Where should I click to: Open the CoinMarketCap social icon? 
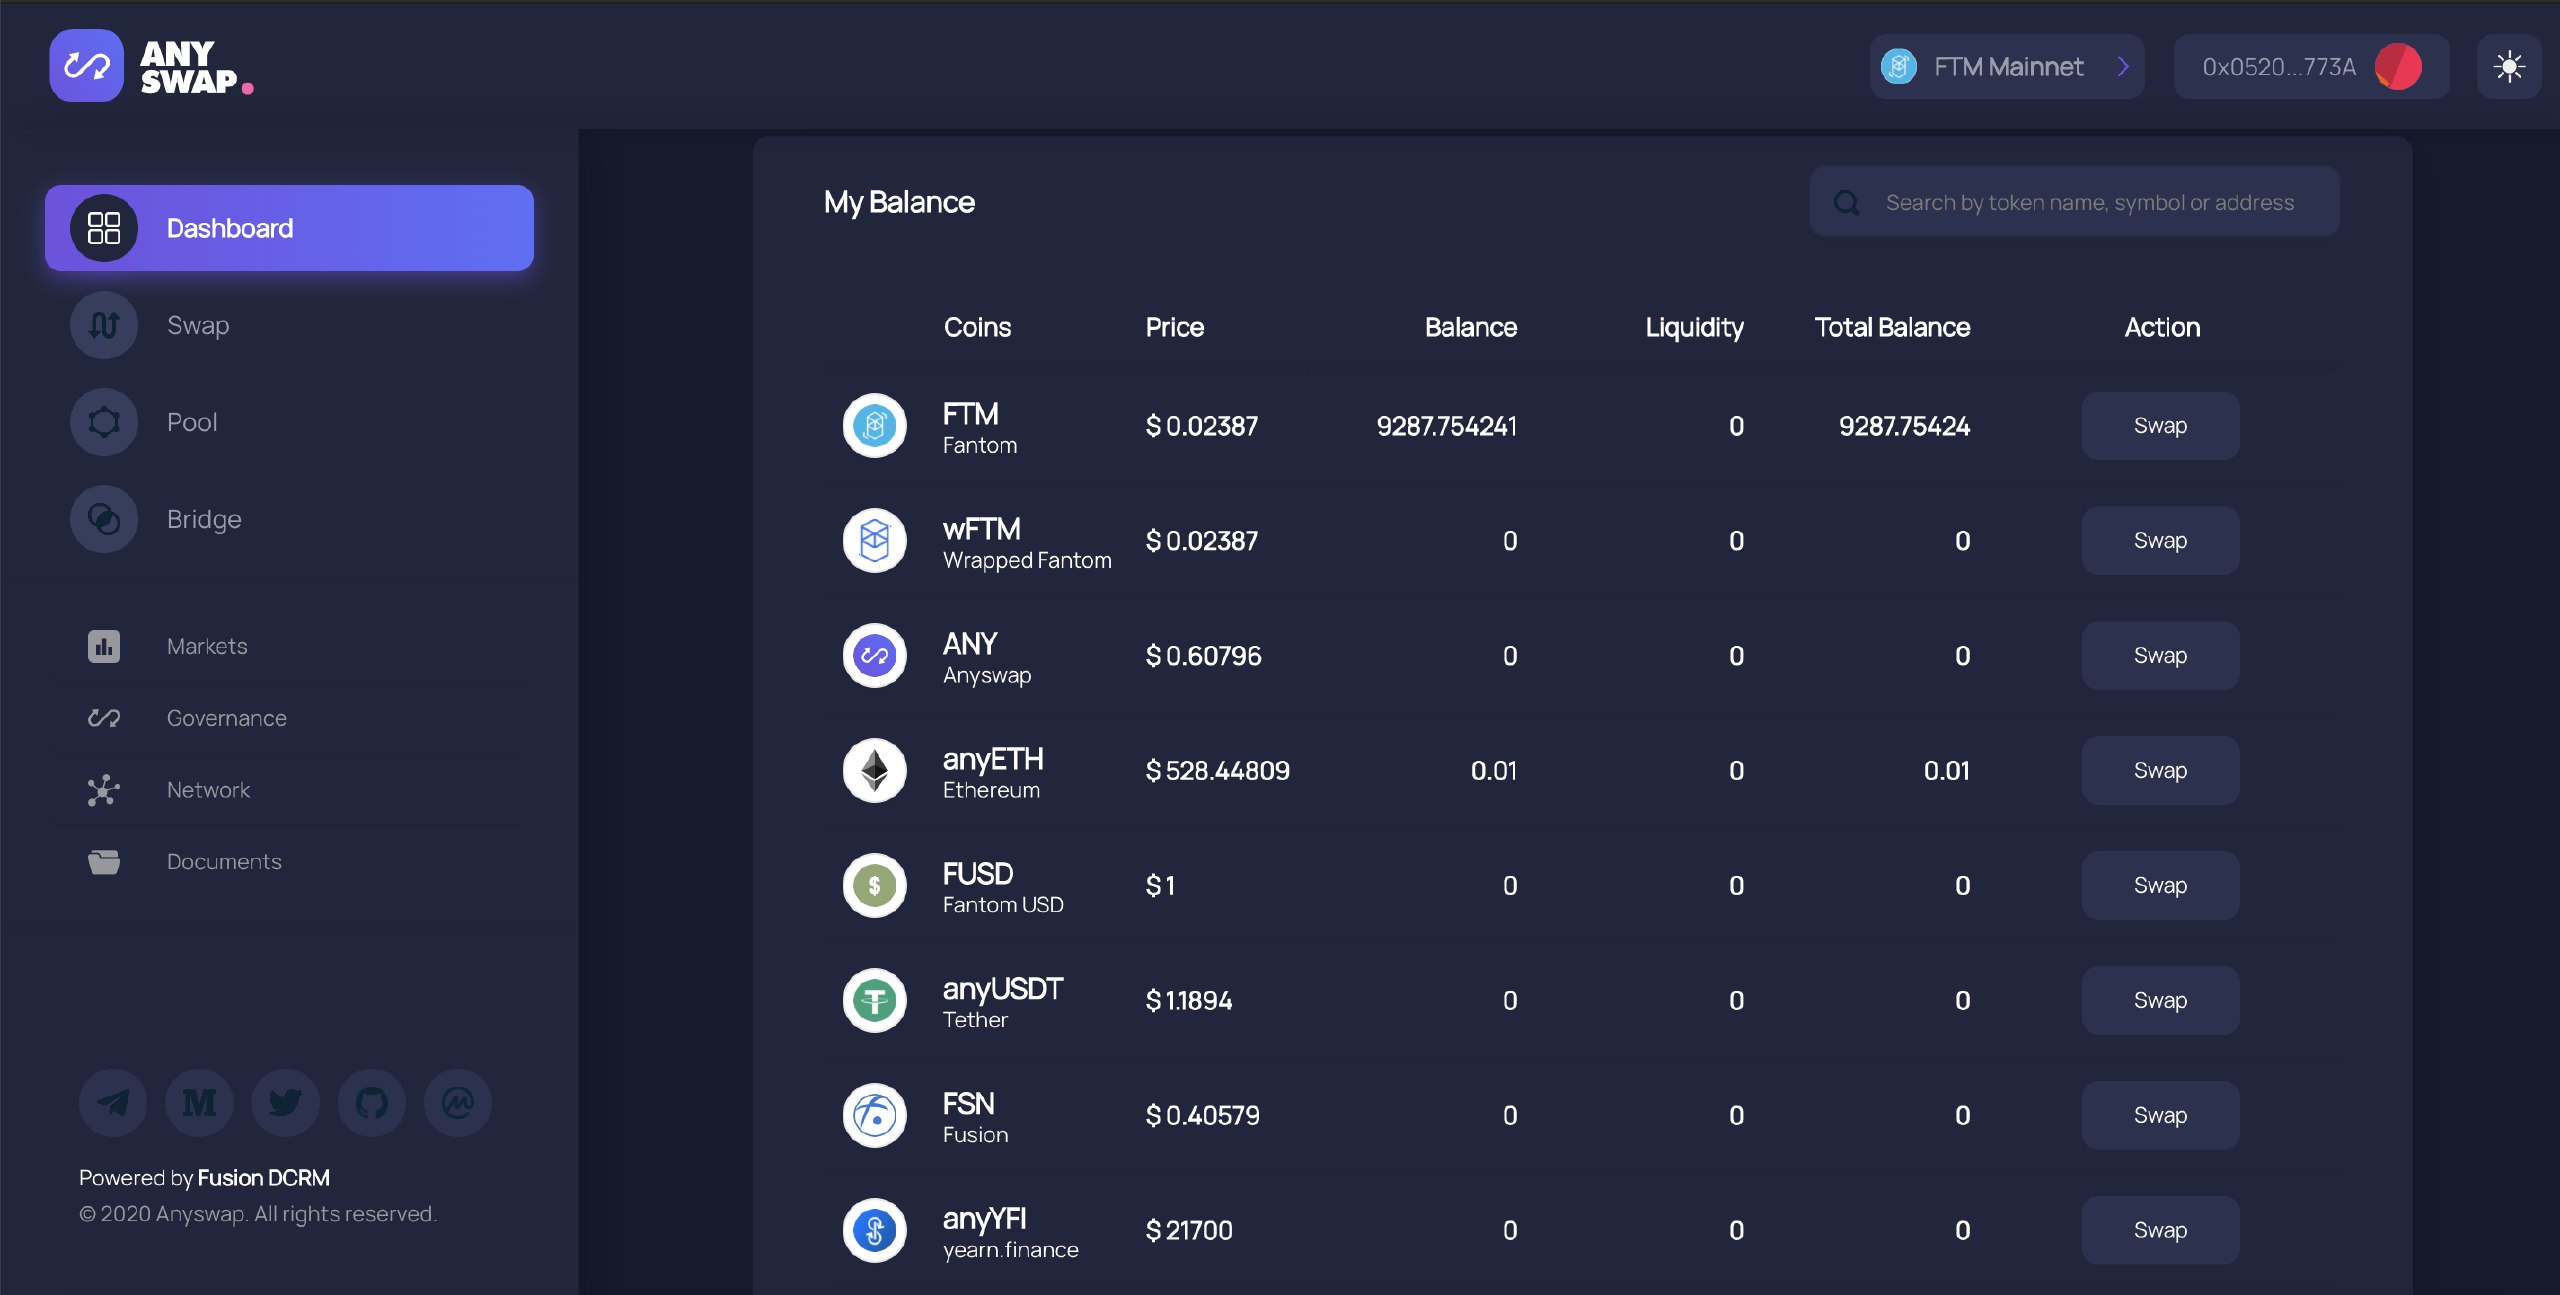(458, 1103)
